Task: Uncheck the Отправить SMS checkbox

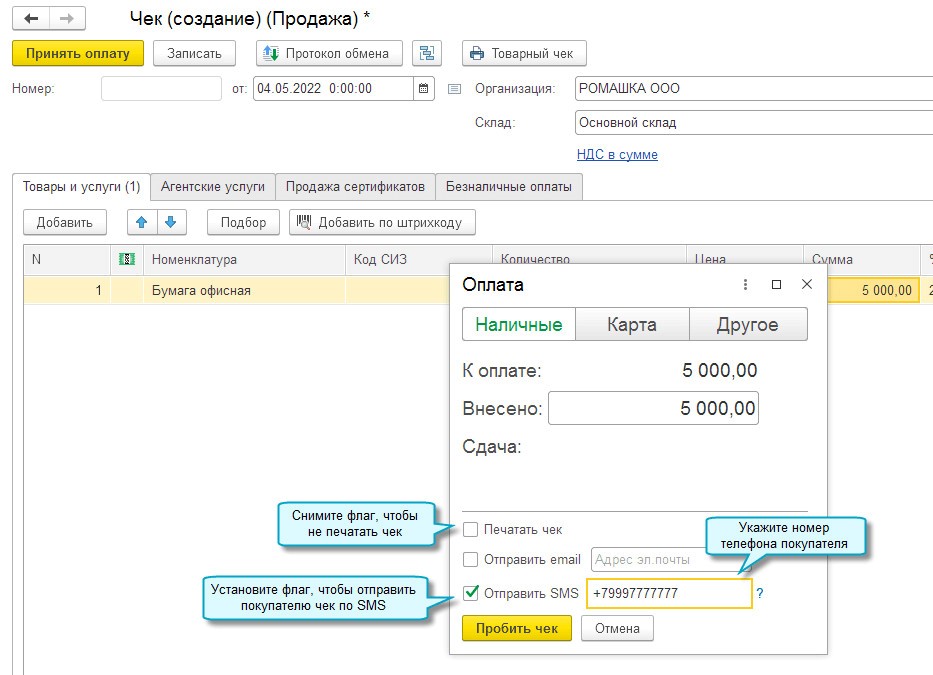Action: pyautogui.click(x=471, y=593)
